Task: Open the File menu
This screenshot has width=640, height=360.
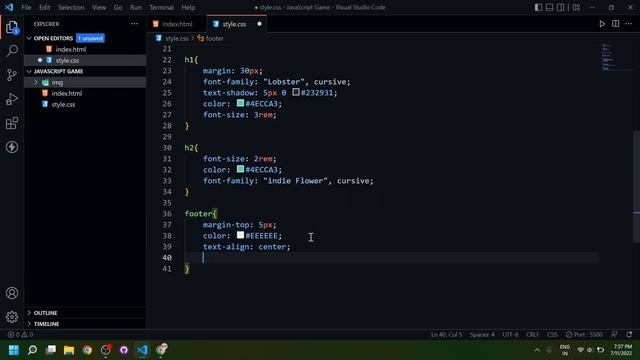Action: (26, 7)
